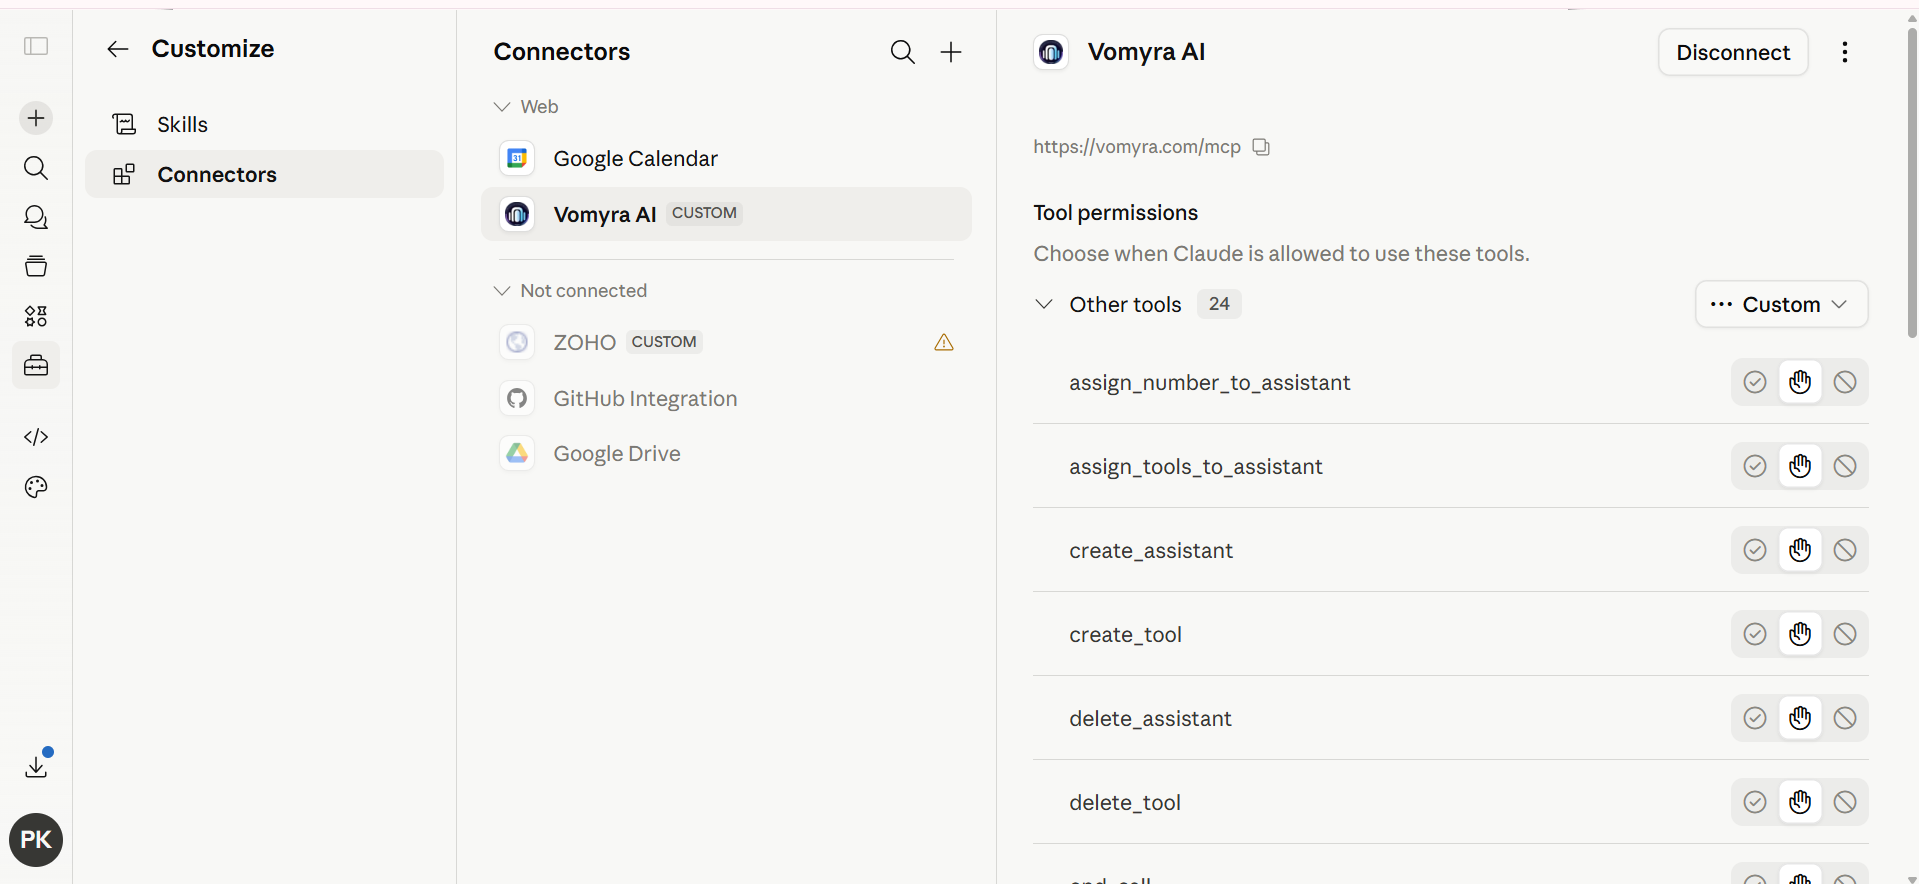Open search from left sidebar magnifier
The image size is (1919, 884).
[36, 168]
